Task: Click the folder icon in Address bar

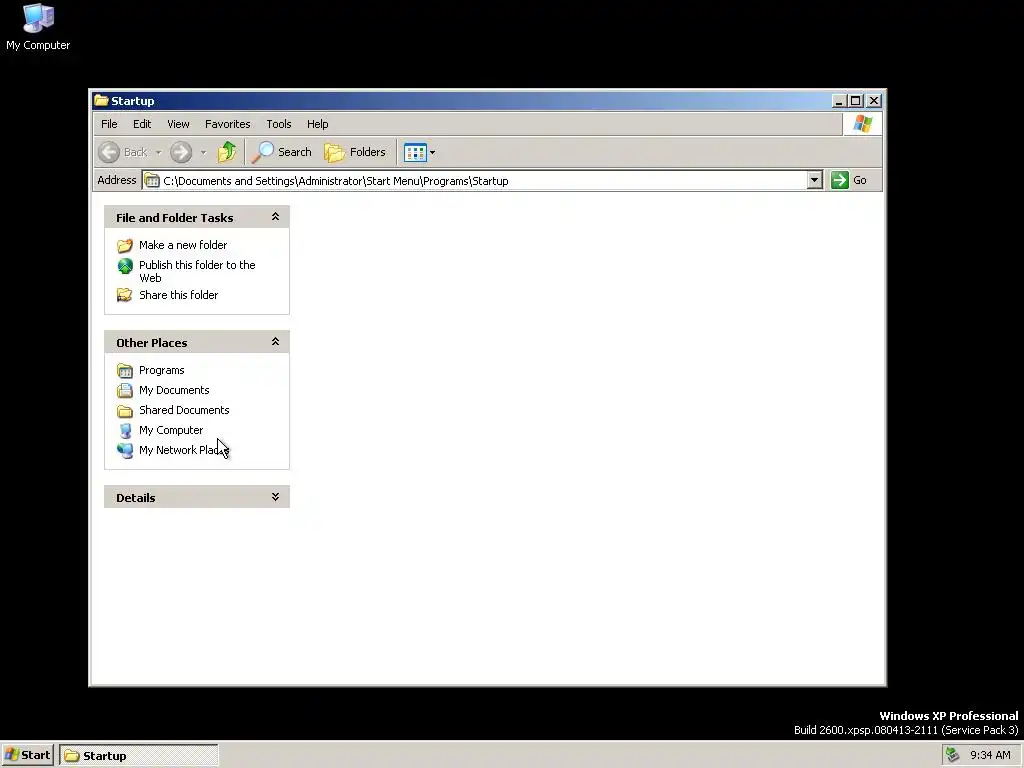Action: coord(152,181)
